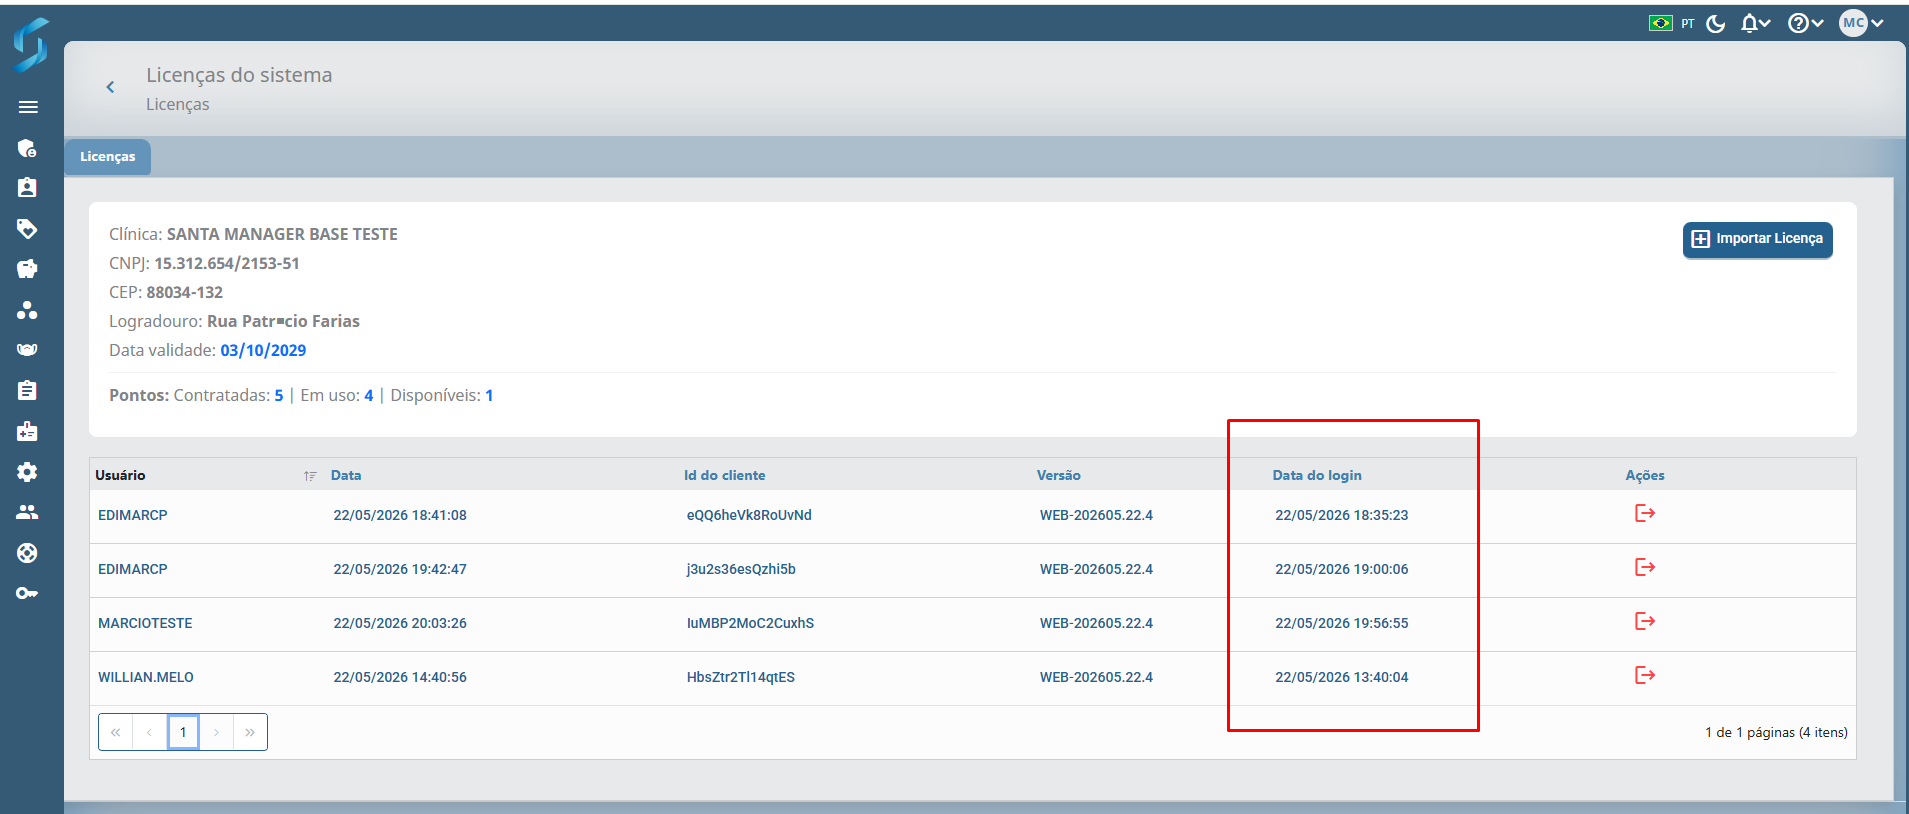Click client id IuMBP2MoC2CuxhS
Screen dimensions: 1909x814
click(750, 623)
